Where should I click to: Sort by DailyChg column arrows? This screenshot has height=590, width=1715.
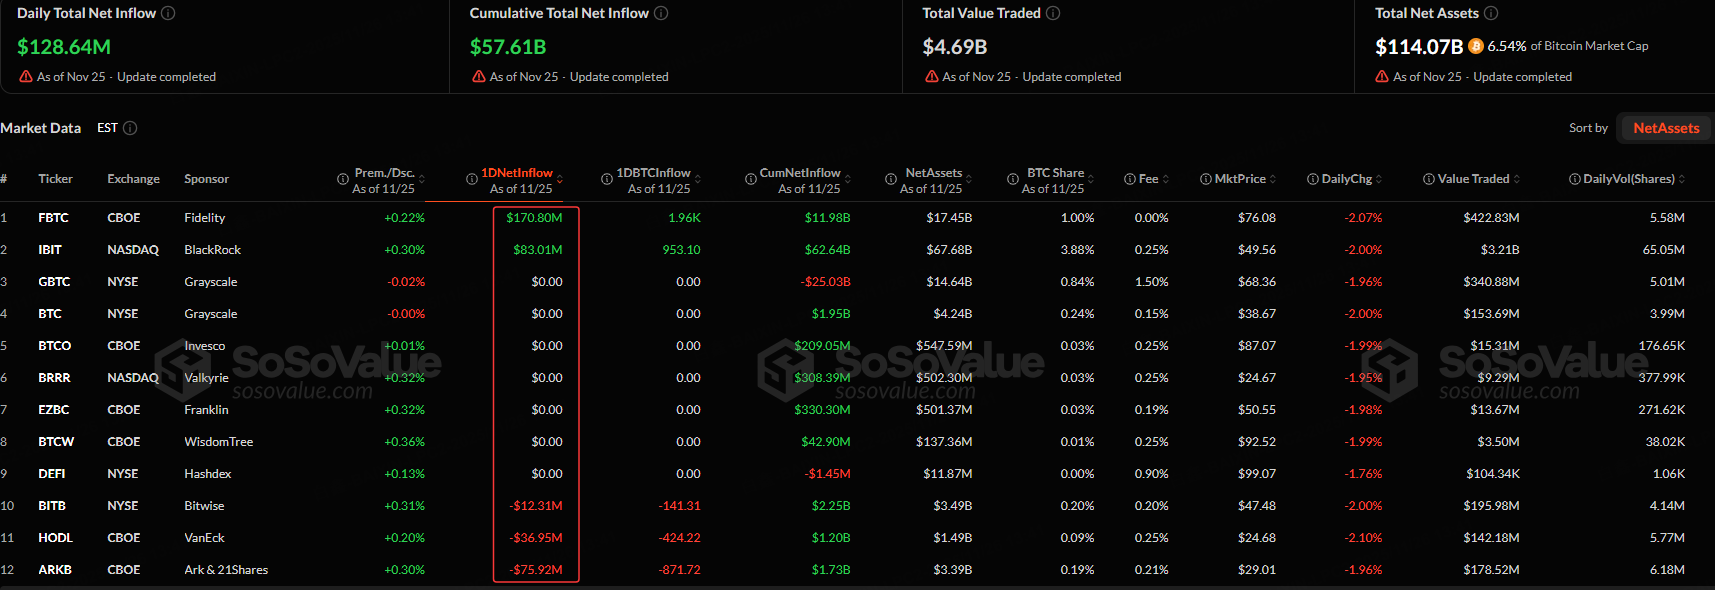pyautogui.click(x=1379, y=179)
